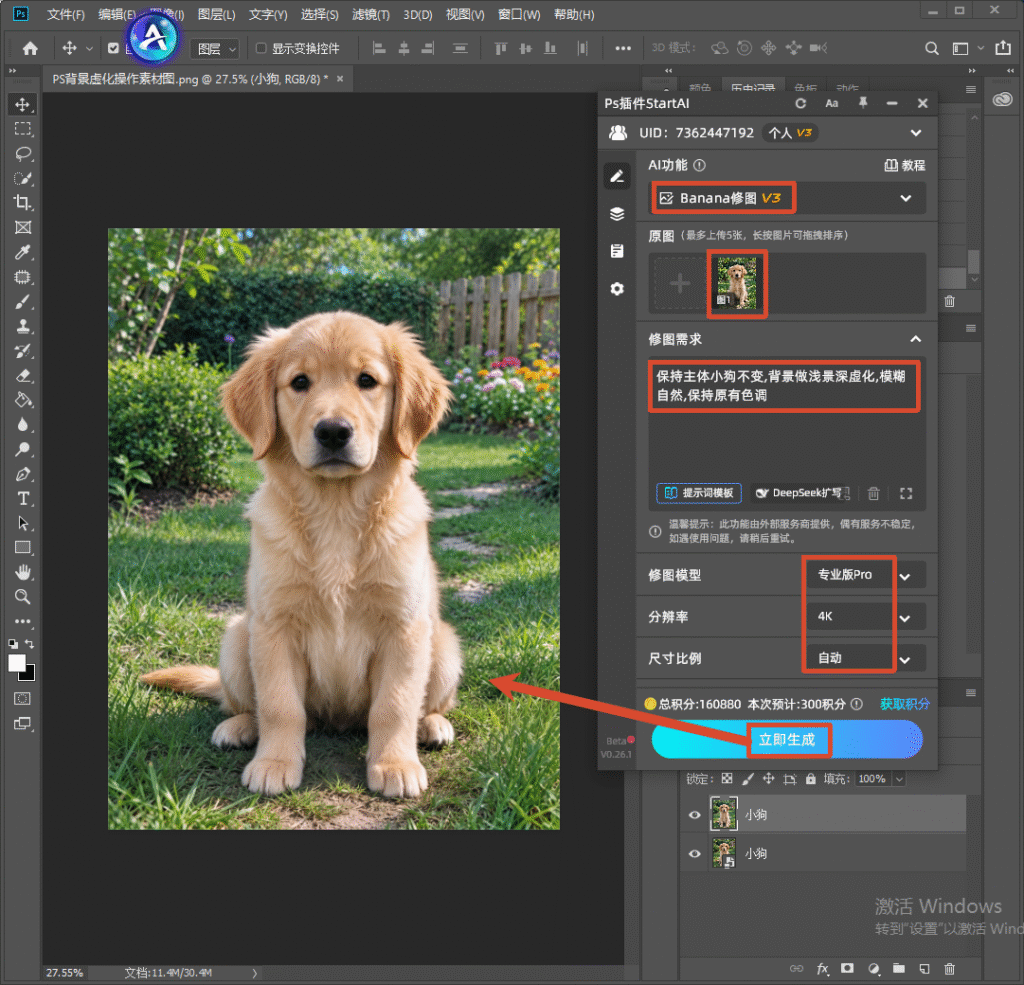The width and height of the screenshot is (1024, 985).
Task: Hide the highlighted 小狗 layer's eye icon
Action: tap(694, 815)
